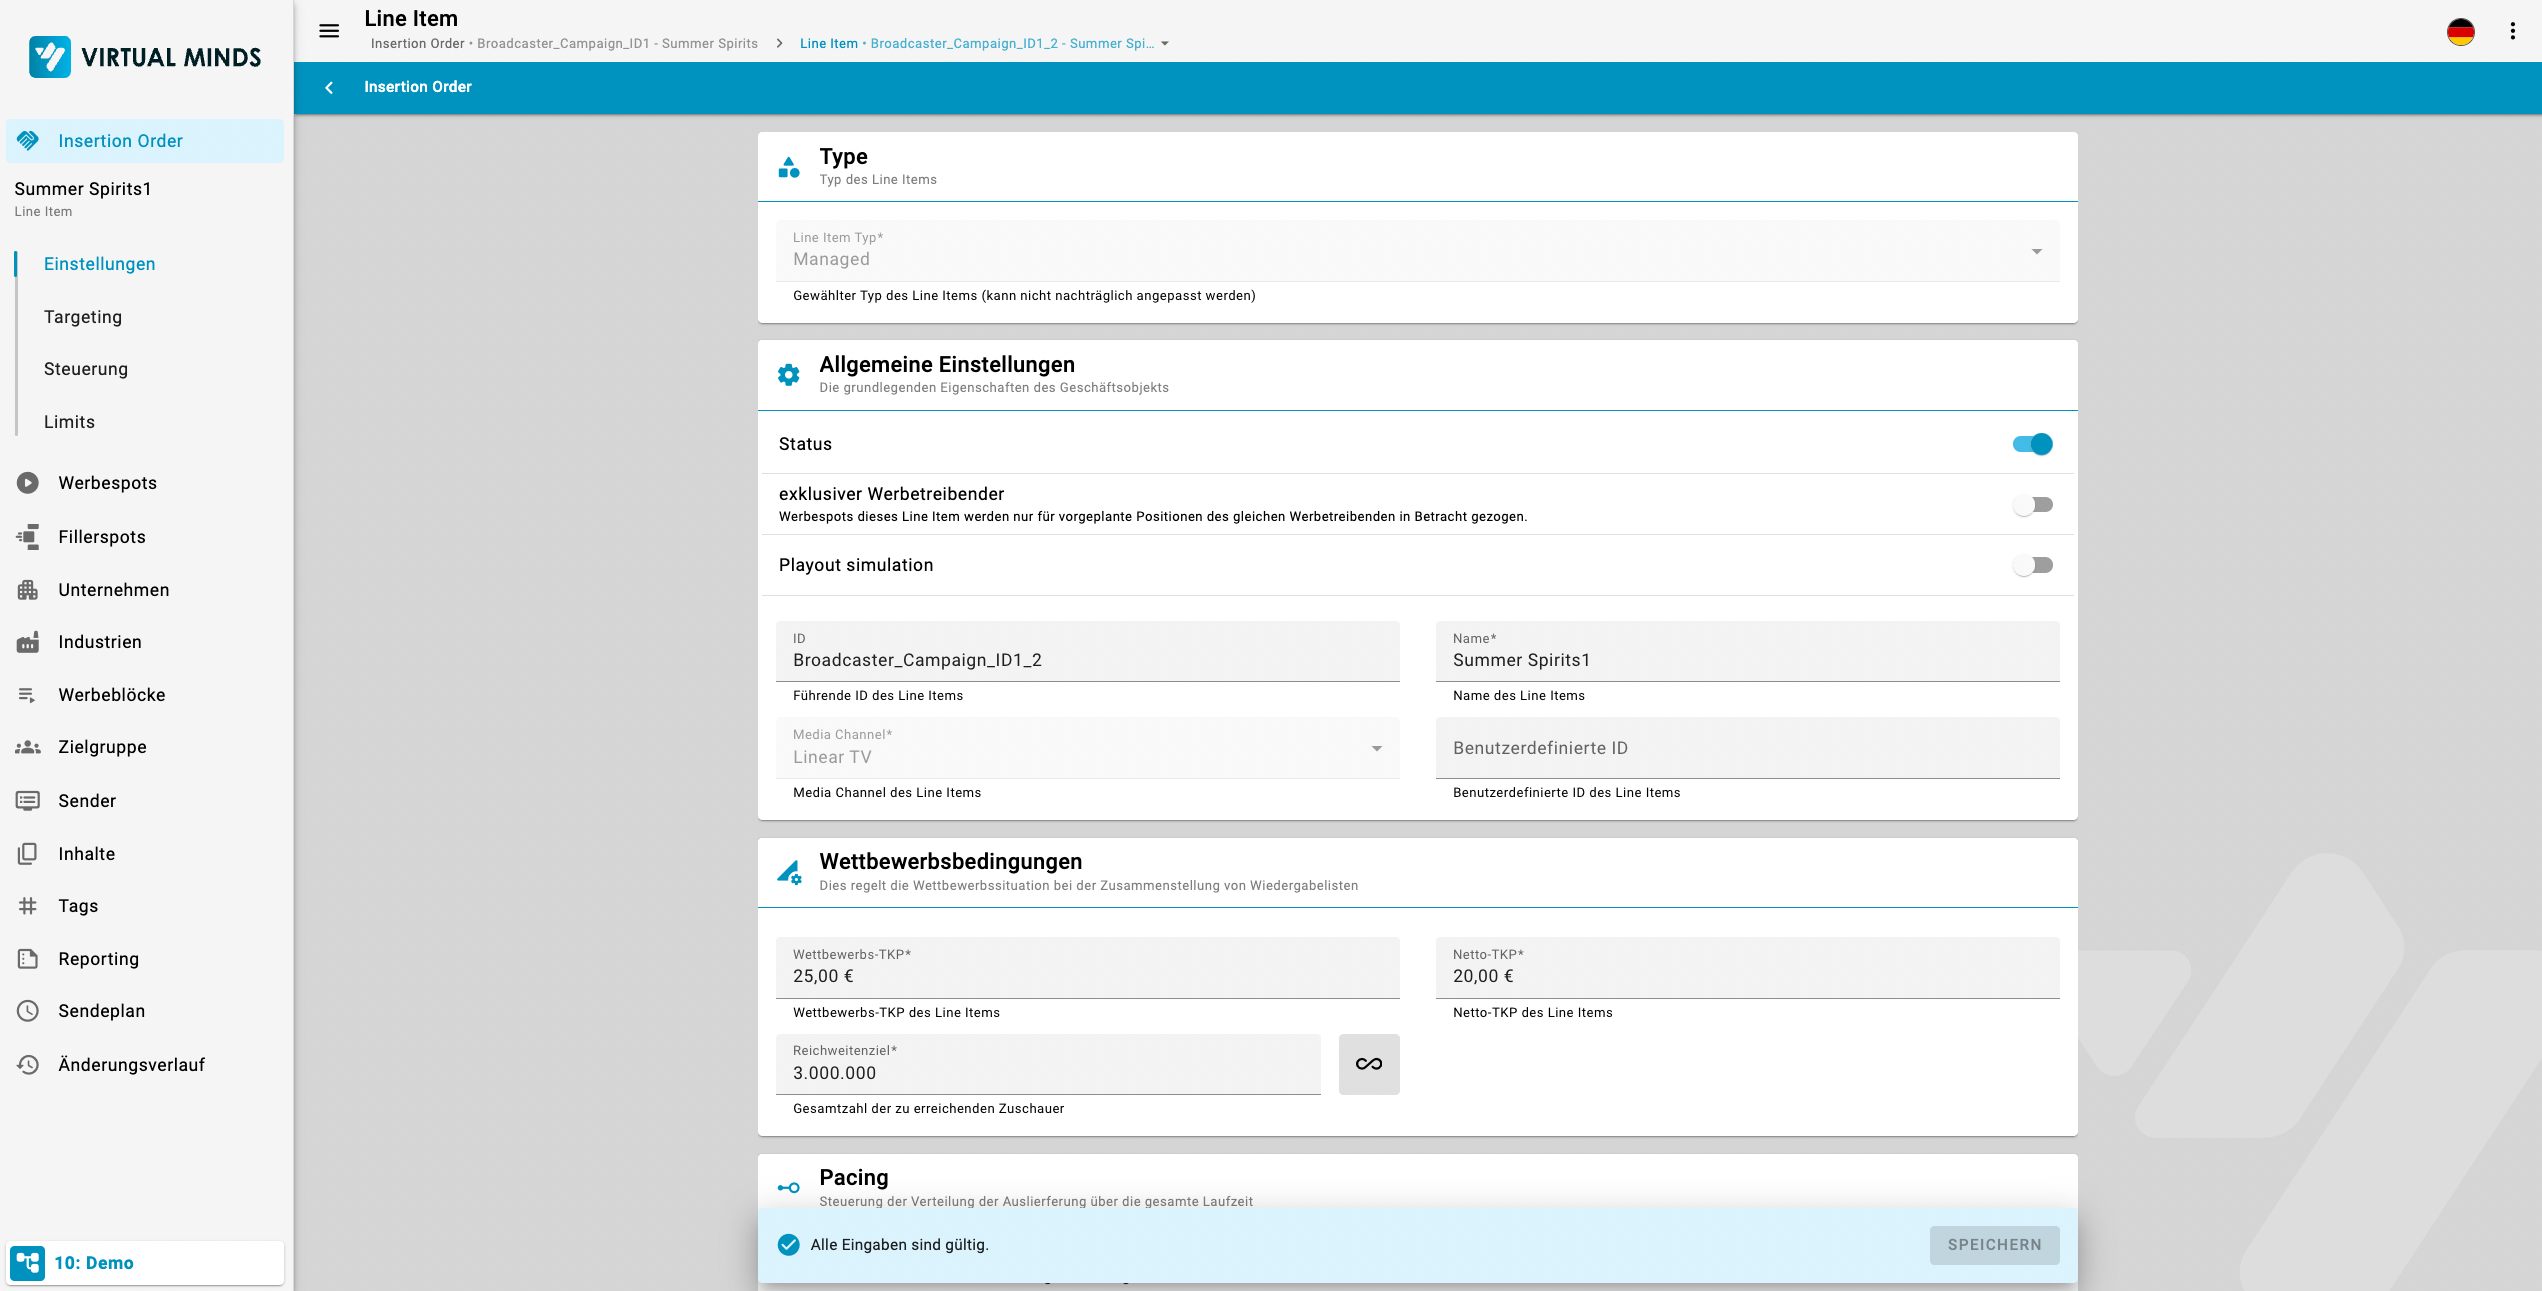2542x1291 pixels.
Task: Click the Reporting document icon
Action: [28, 959]
